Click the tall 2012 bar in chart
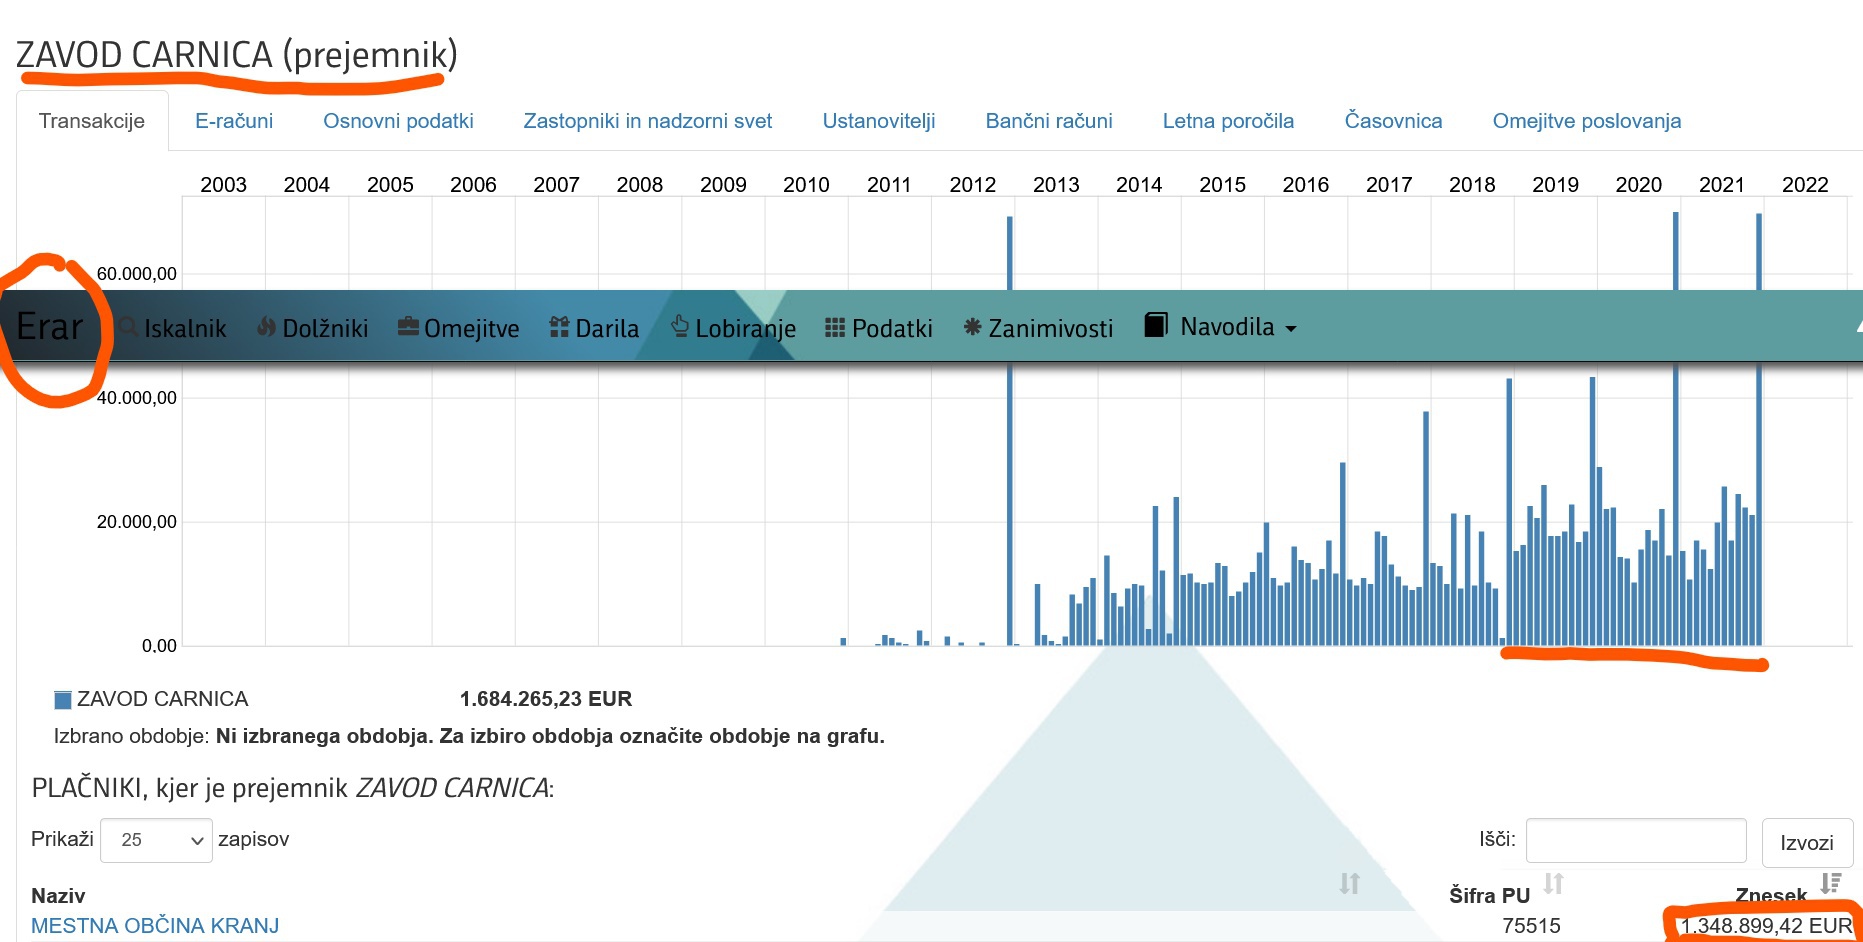 click(x=1010, y=430)
